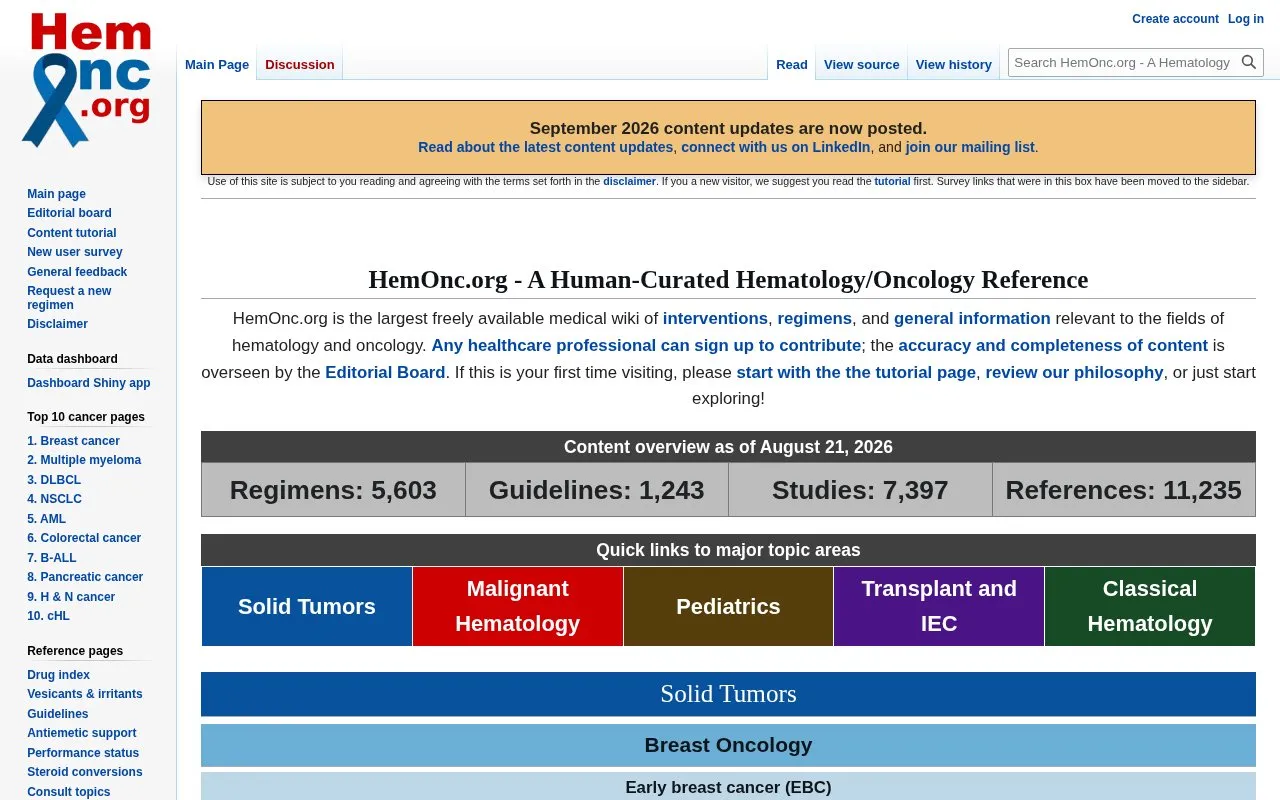Open the Drug index reference page
1280x800 pixels.
(x=58, y=675)
